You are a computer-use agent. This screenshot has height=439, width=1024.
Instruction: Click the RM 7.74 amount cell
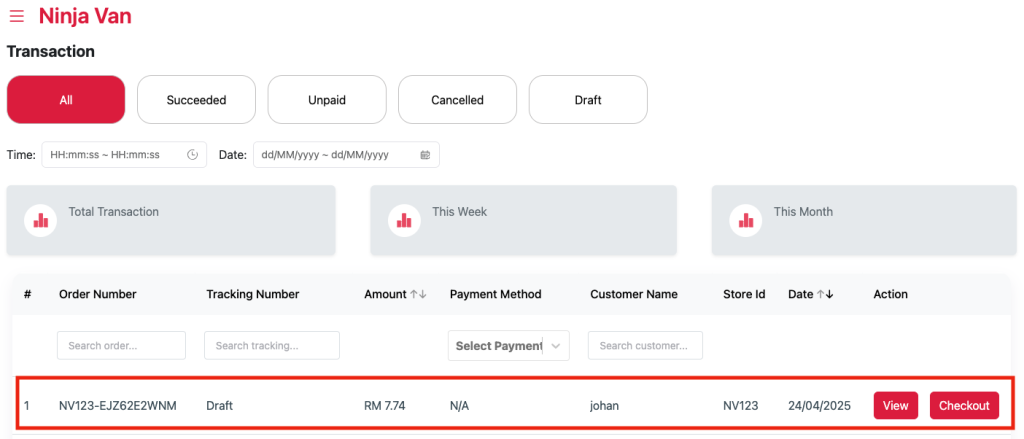385,406
